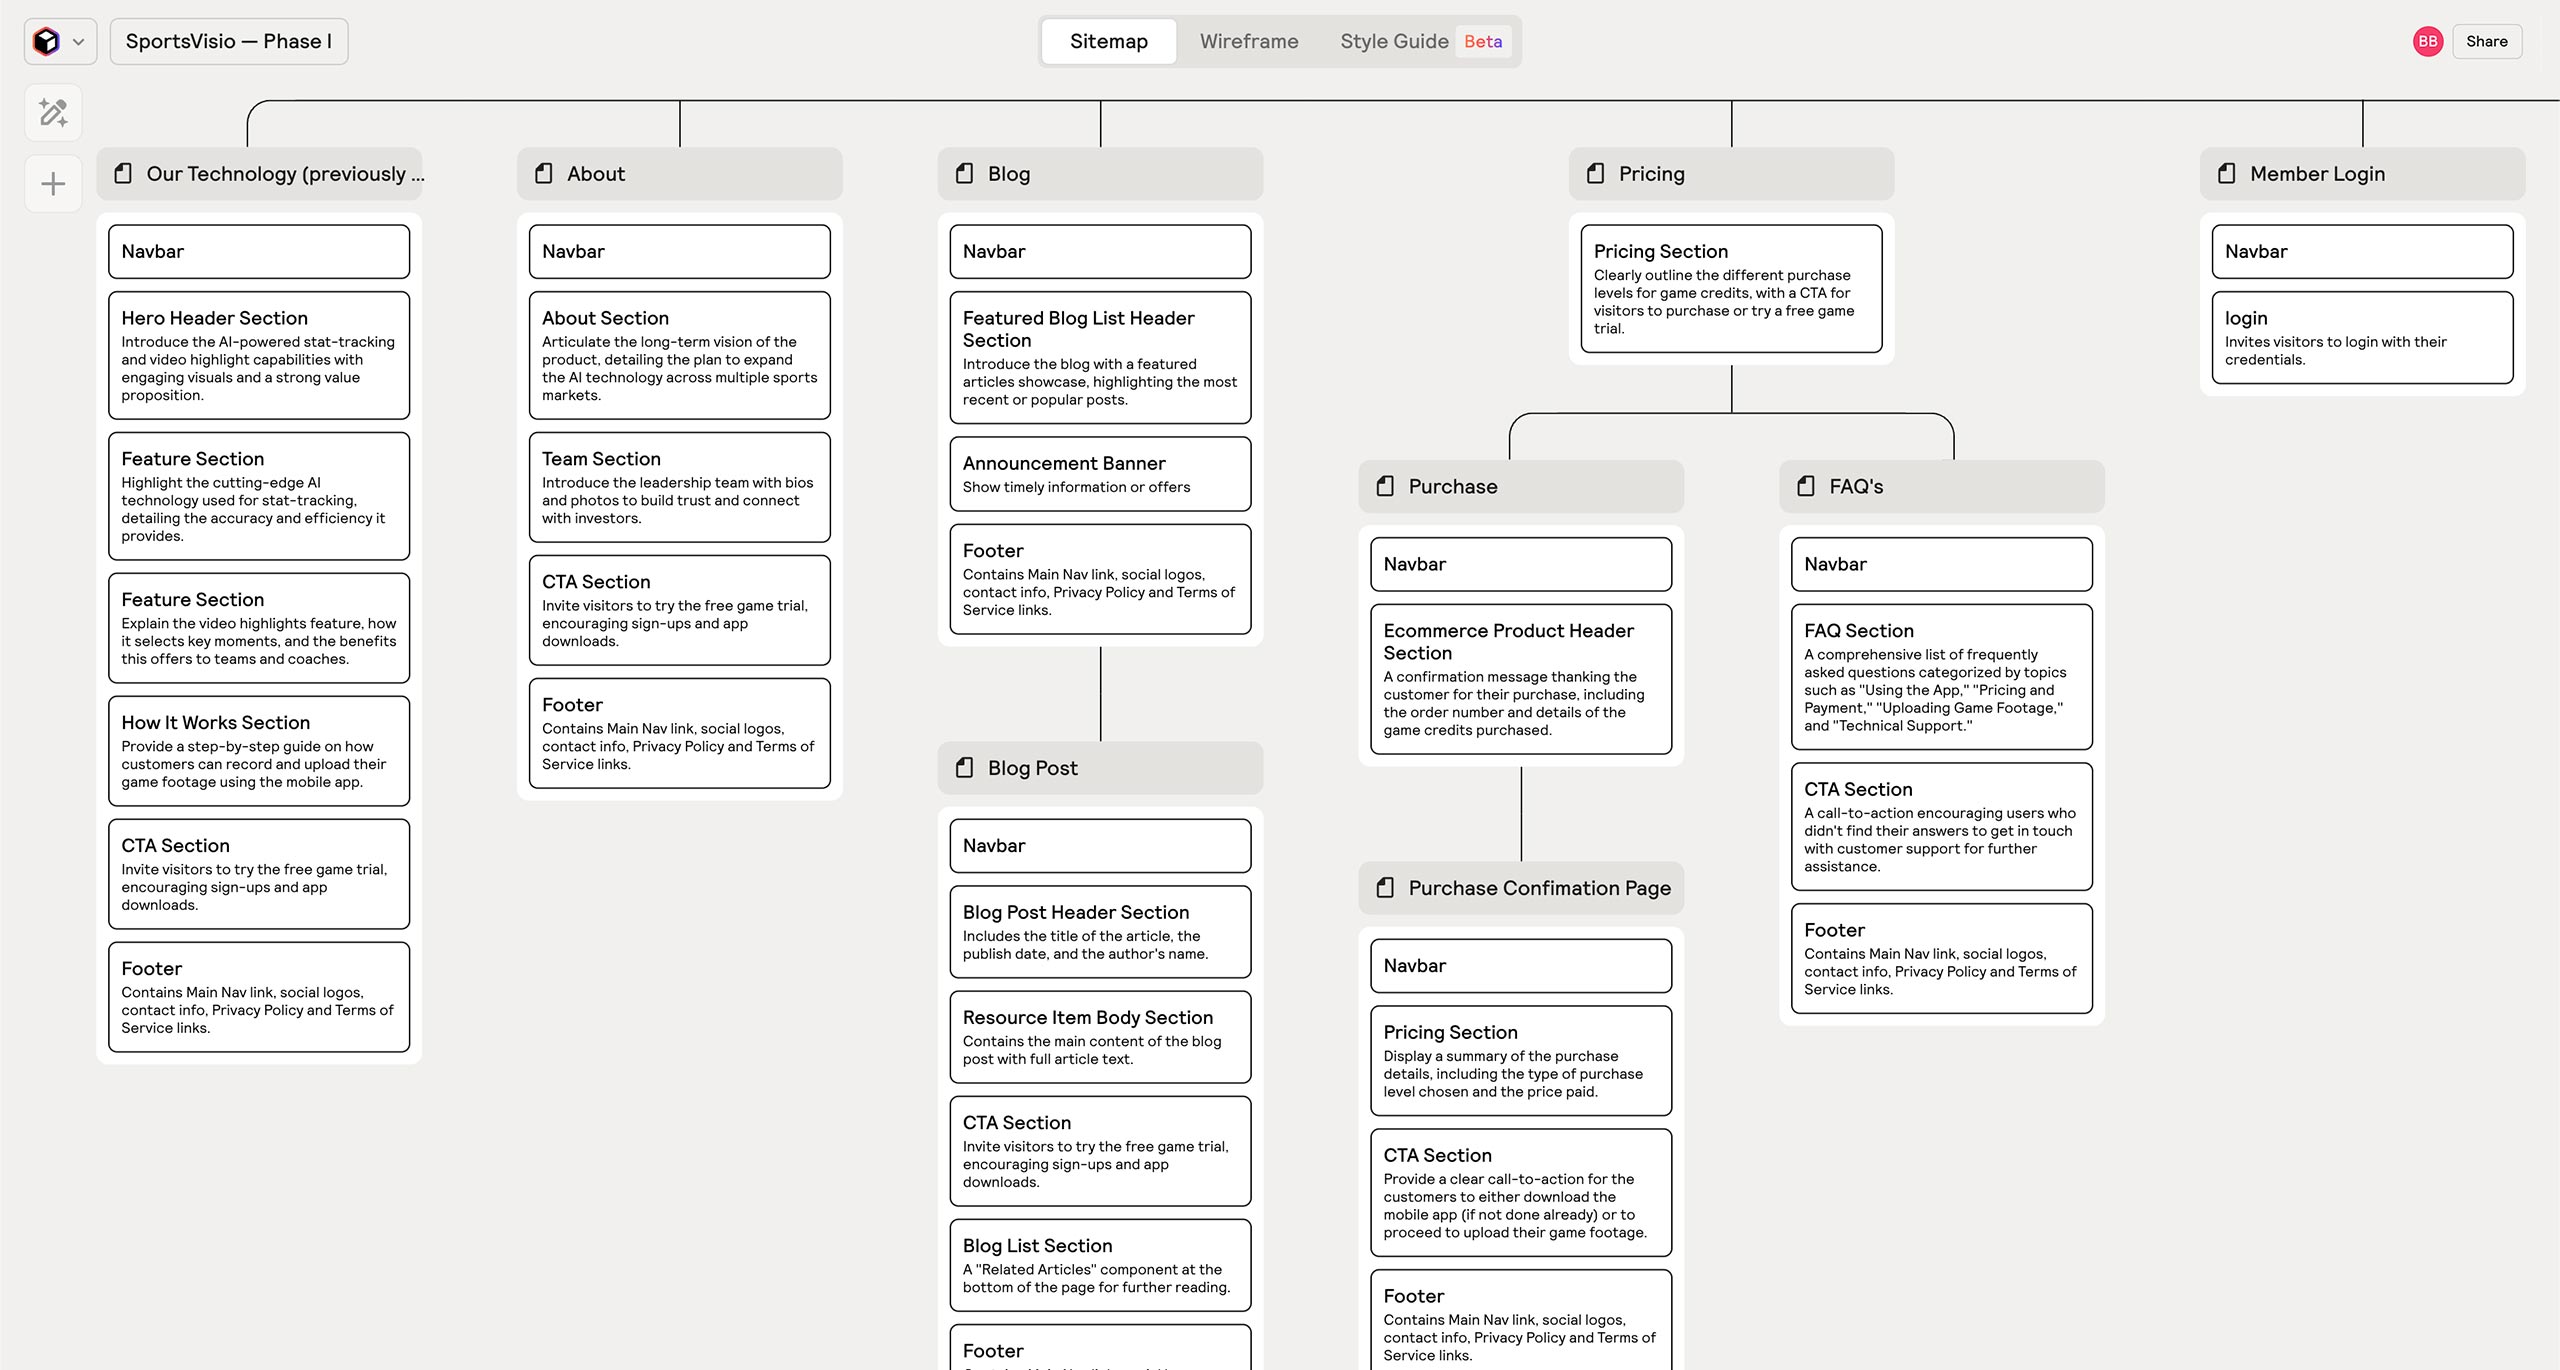Select the Pricing Section card in Purchase Confimation
Screen dimensions: 2560x1370
[1521, 1061]
